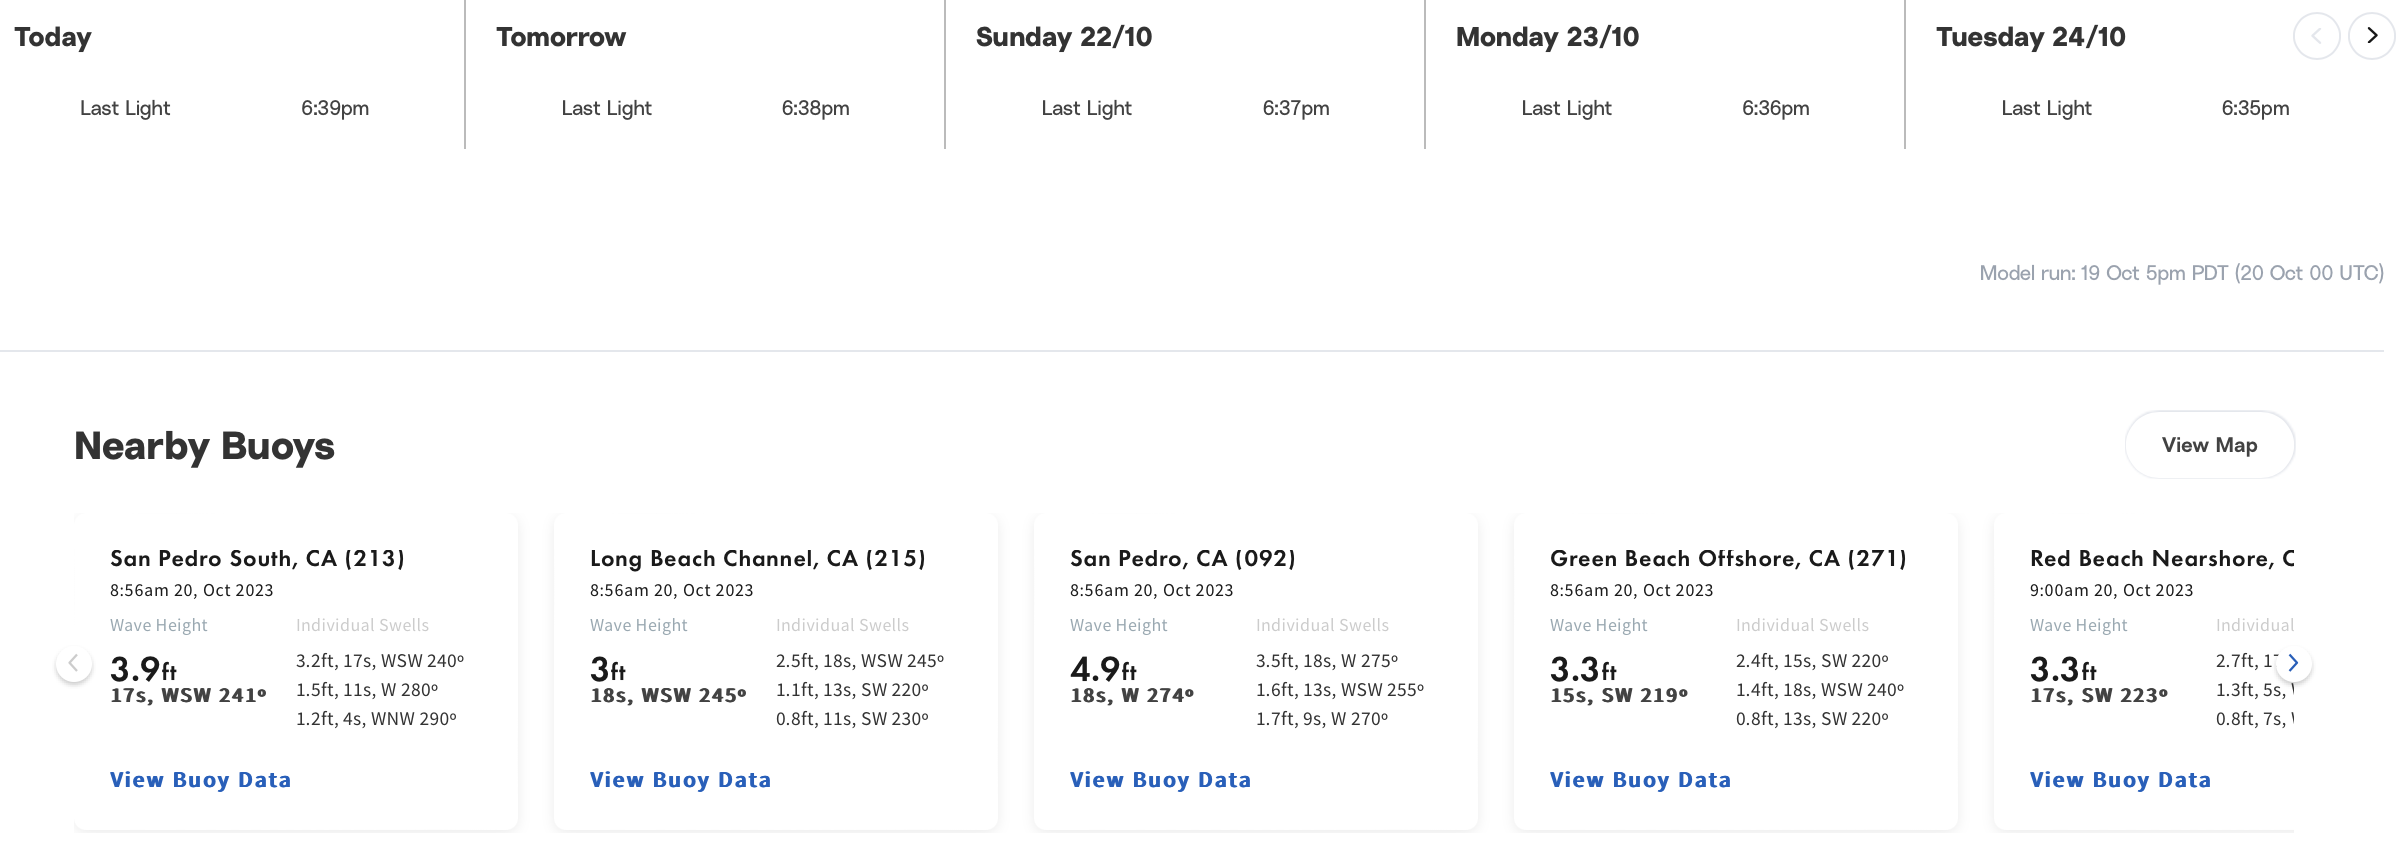View Buoy Data for Green Beach Offshore

click(x=1640, y=780)
